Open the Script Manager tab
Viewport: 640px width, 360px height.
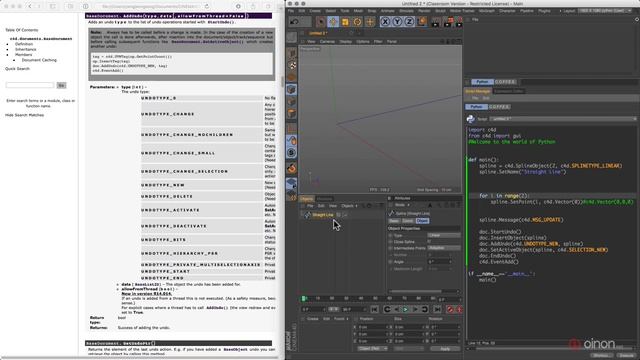[x=478, y=91]
